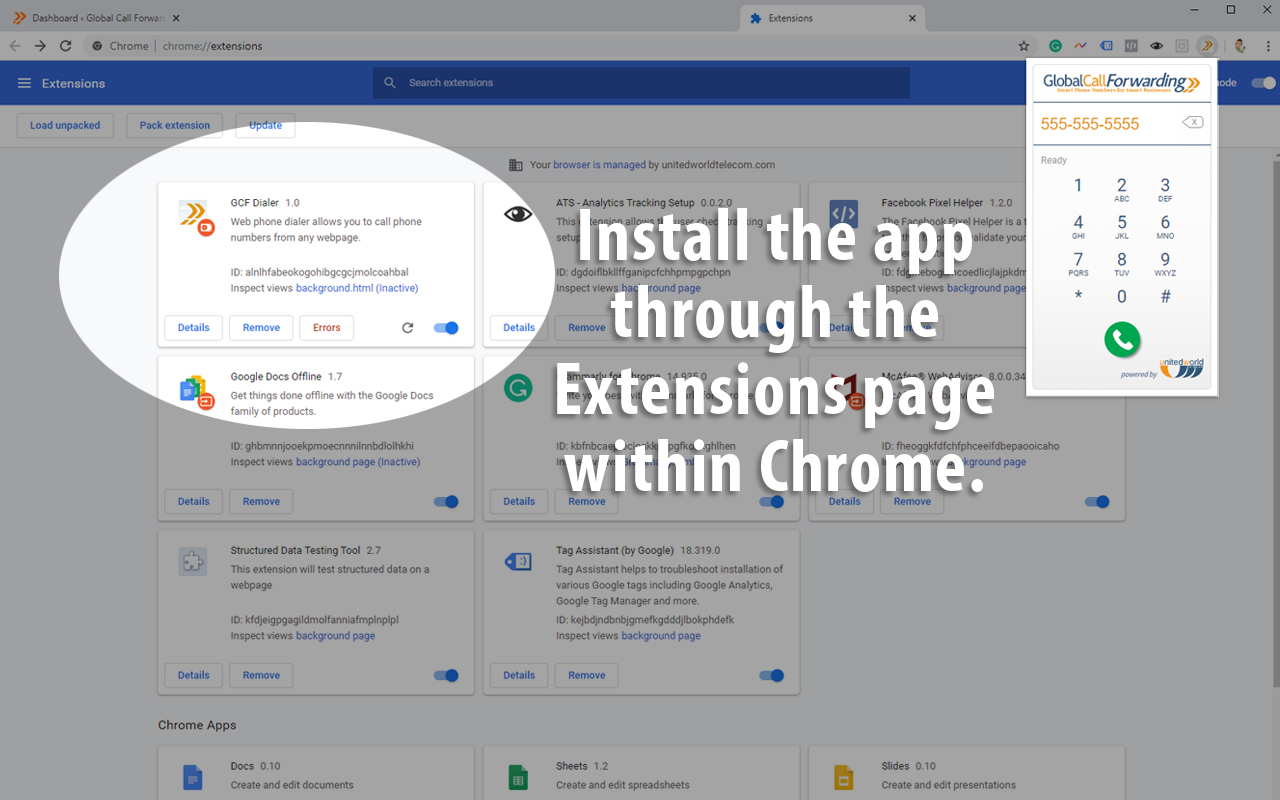Remove the Tag Assistant extension
Viewport: 1280px width, 800px height.
pyautogui.click(x=587, y=676)
